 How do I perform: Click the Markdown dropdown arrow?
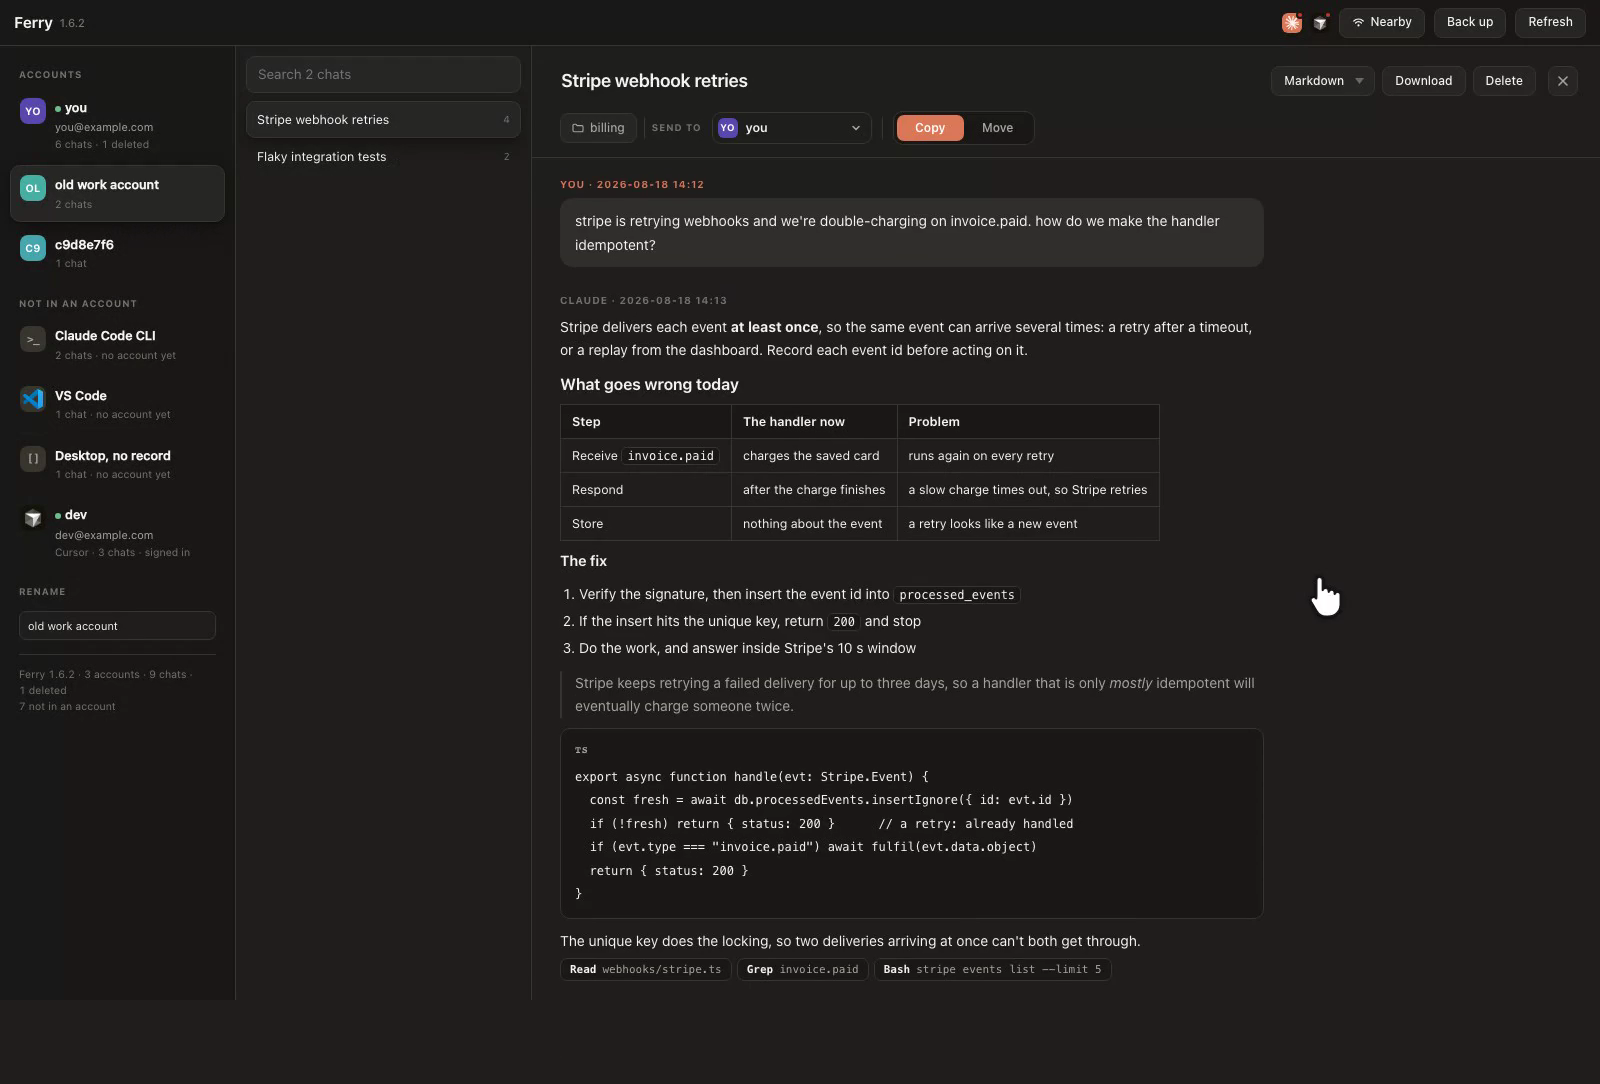(x=1359, y=81)
